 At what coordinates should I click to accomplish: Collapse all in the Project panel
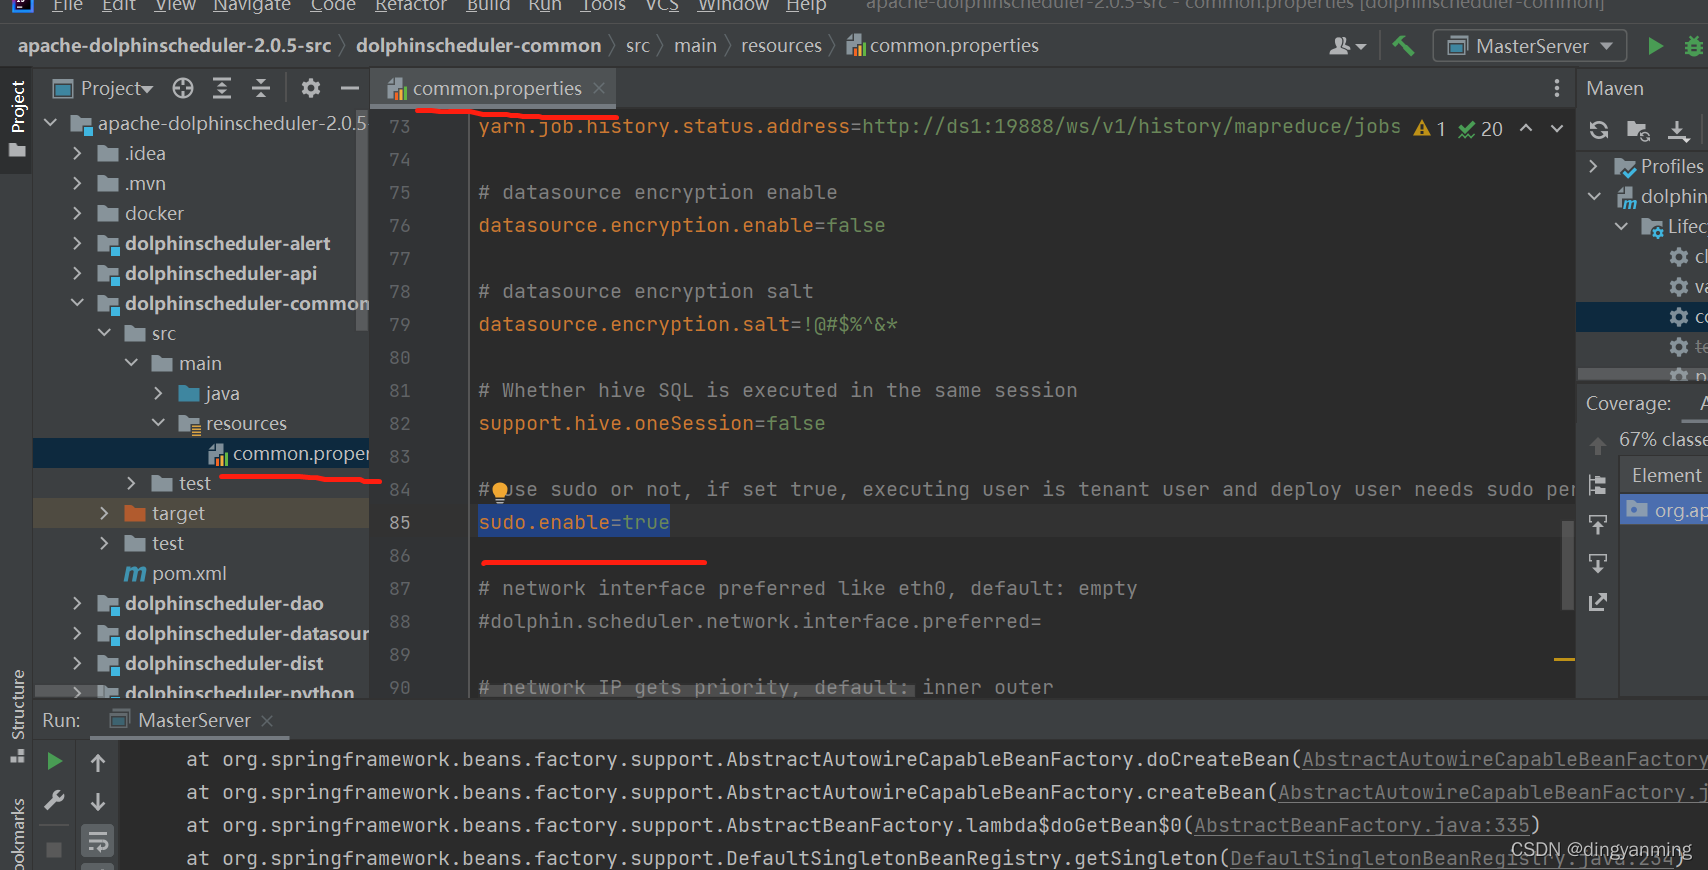pyautogui.click(x=261, y=88)
